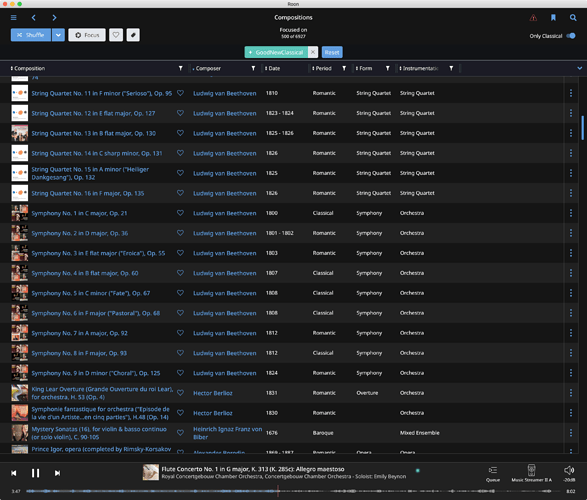Click the tag icon button
The image size is (587, 500).
click(x=133, y=35)
